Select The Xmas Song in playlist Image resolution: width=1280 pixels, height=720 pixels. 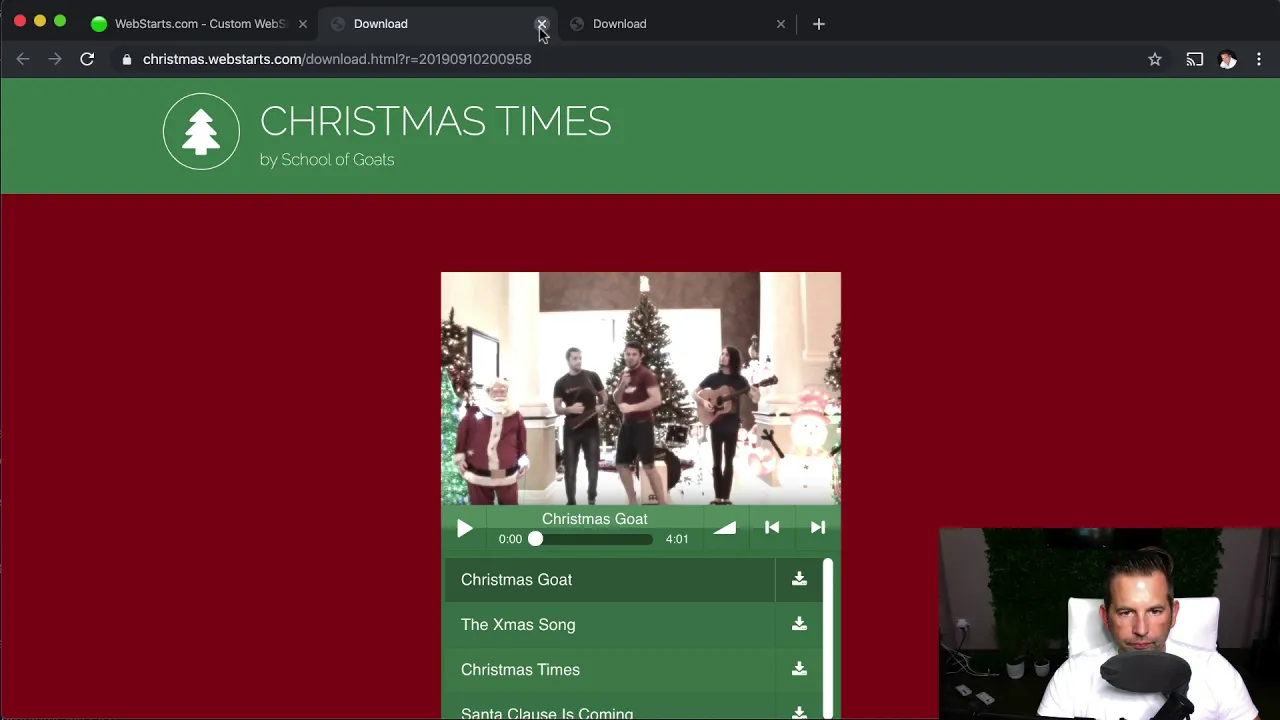[609, 625]
